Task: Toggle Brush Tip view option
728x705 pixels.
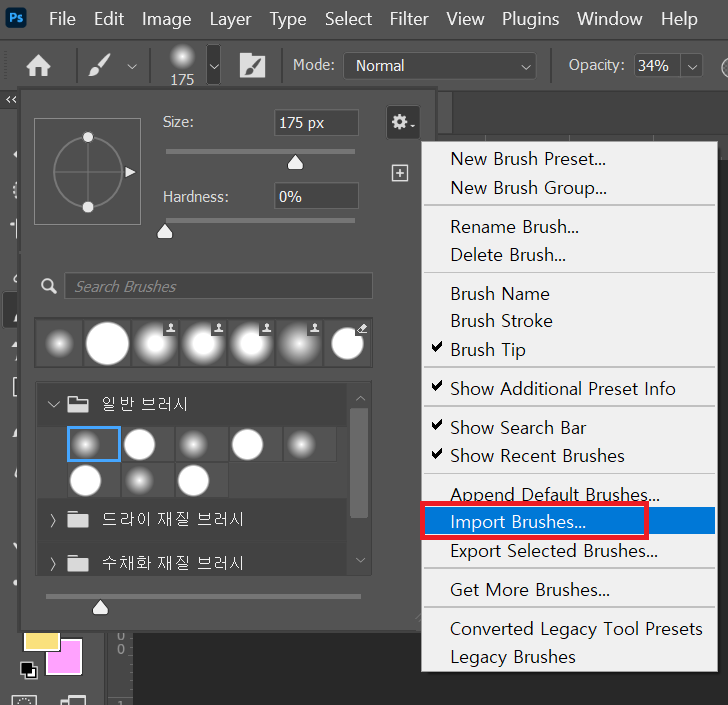Action: [x=569, y=349]
